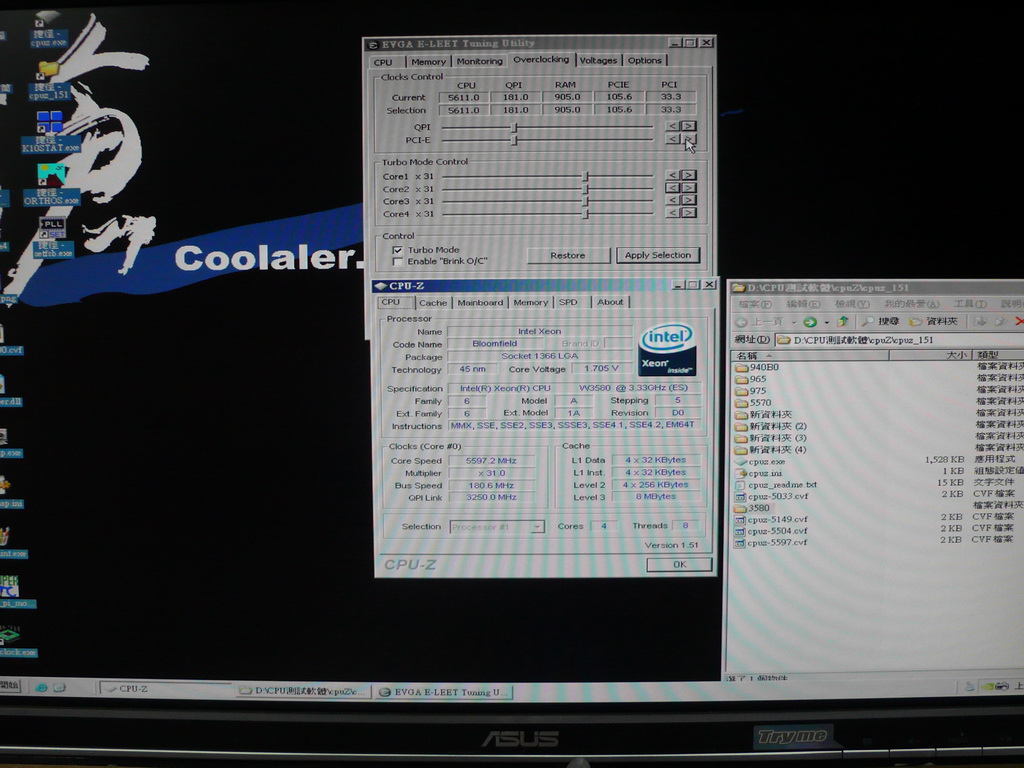This screenshot has width=1024, height=768.
Task: Increase Core1 multiplier with right arrow
Action: tap(689, 176)
